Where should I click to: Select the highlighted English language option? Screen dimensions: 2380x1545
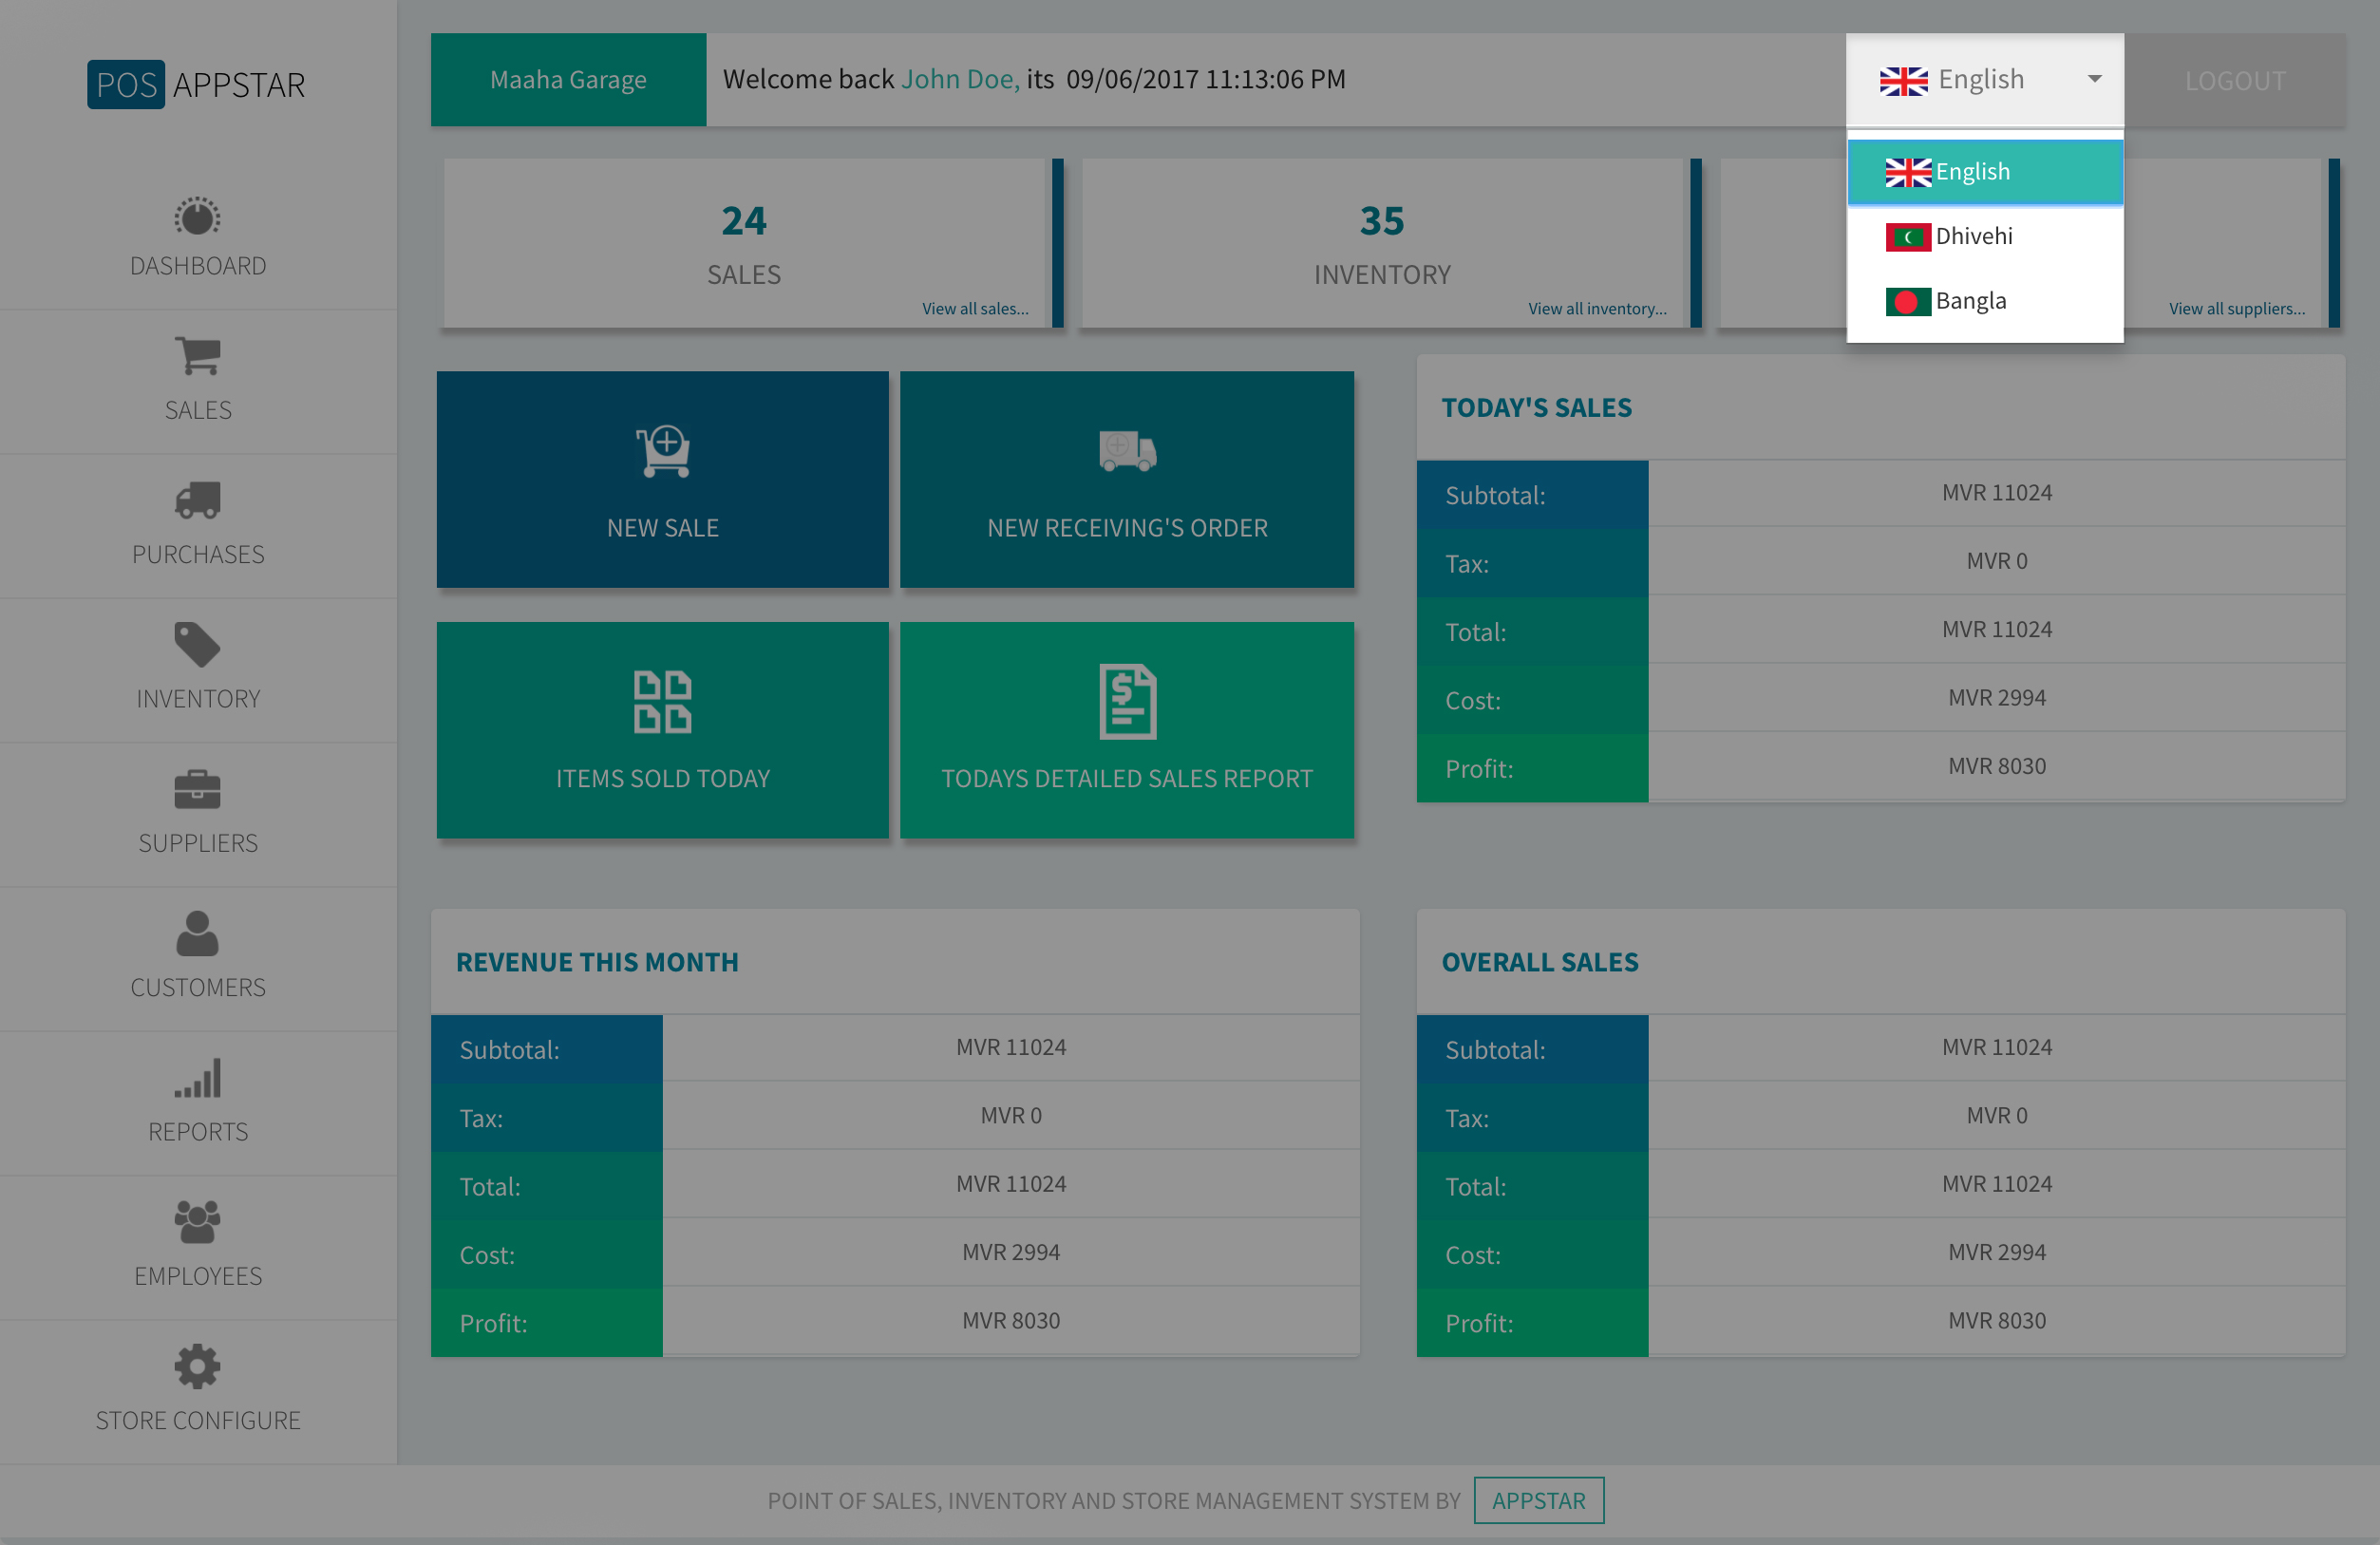point(1971,172)
